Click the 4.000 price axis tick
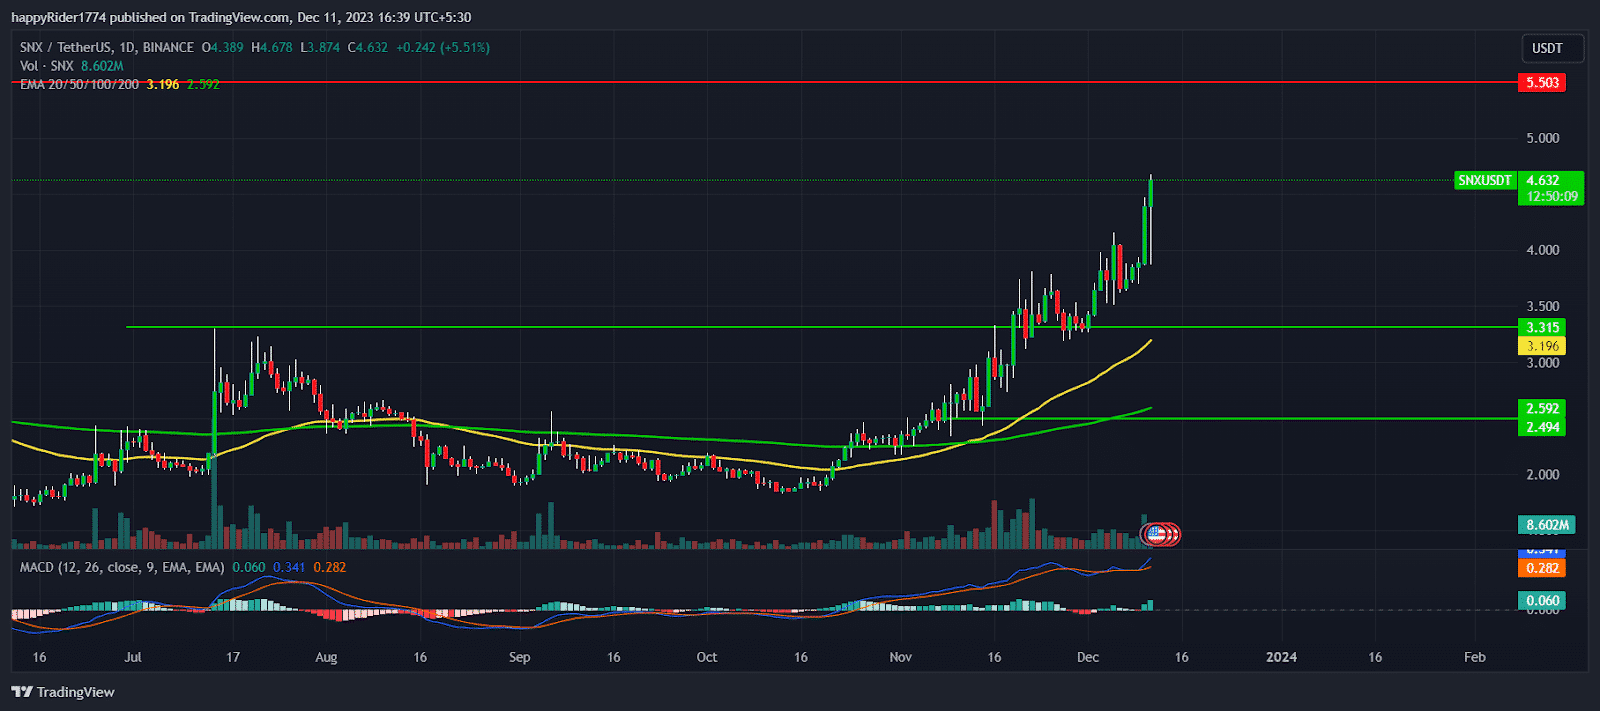Viewport: 1600px width, 711px height. (x=1542, y=250)
